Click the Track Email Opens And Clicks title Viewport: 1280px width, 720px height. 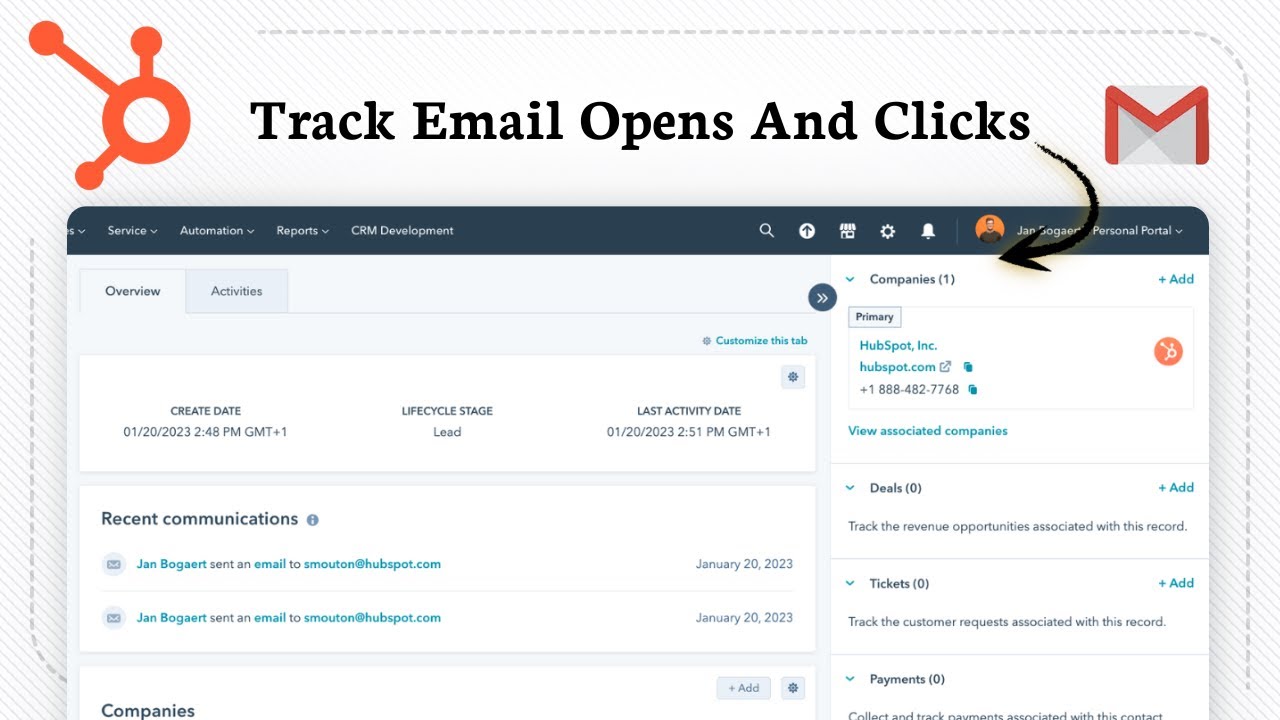[x=640, y=122]
